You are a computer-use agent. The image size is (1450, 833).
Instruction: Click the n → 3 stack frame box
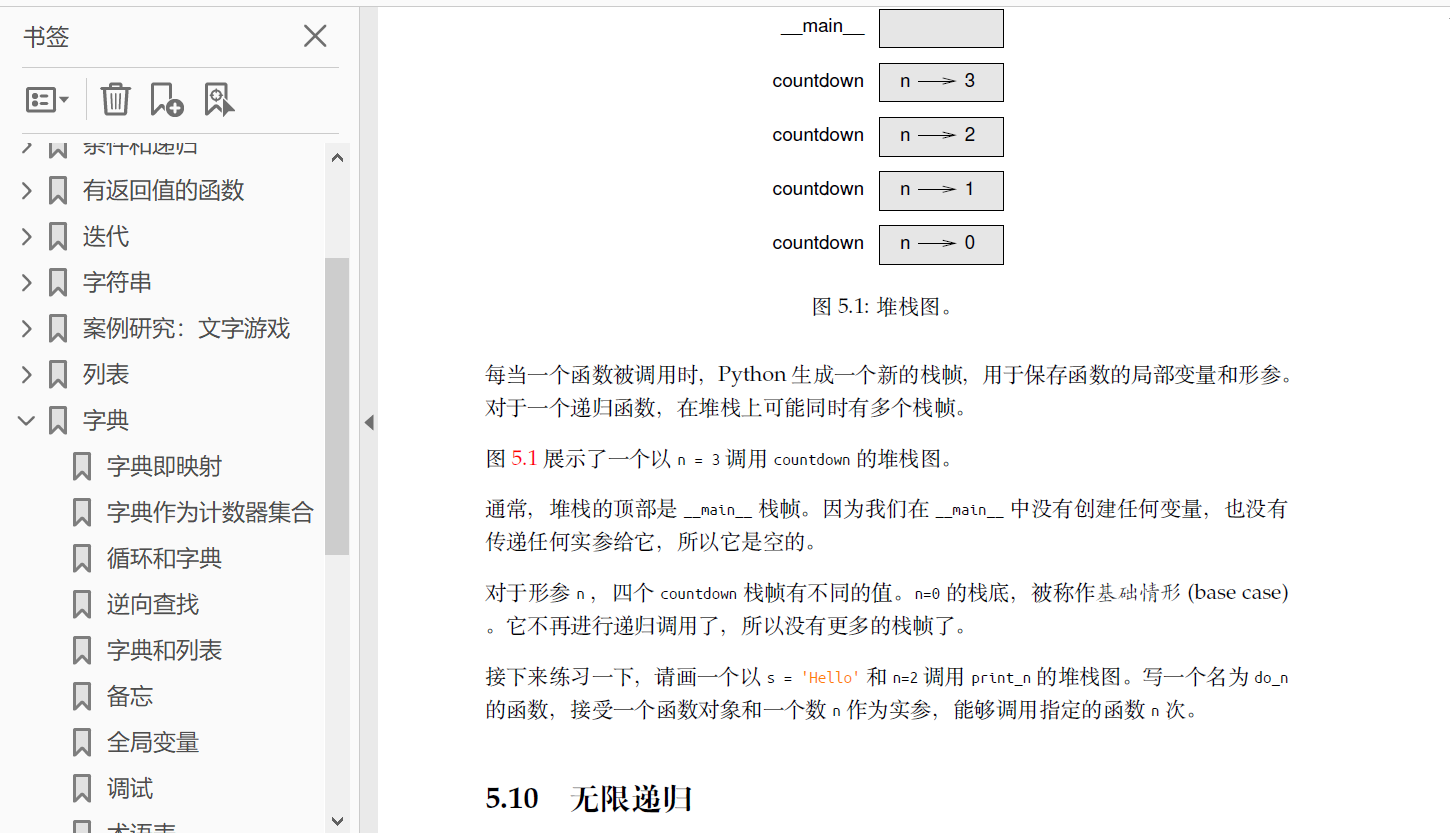tap(941, 82)
